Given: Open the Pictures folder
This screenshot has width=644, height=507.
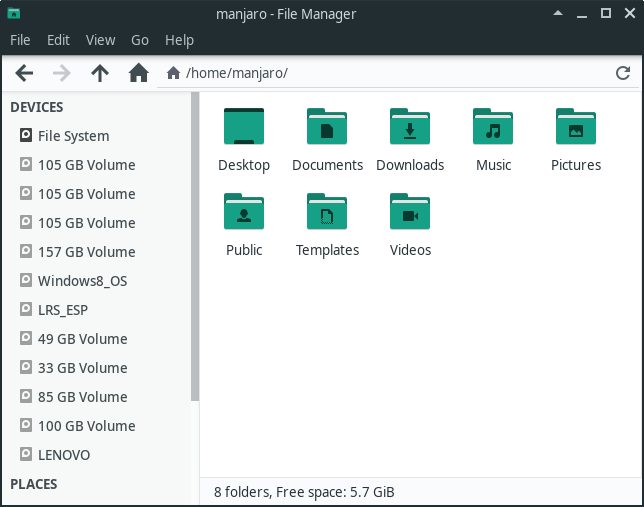Looking at the screenshot, I should (x=576, y=128).
